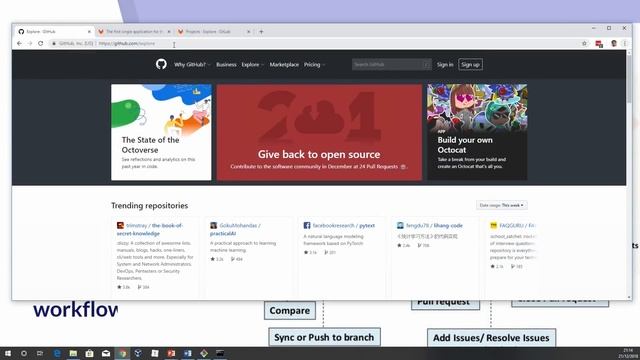Switch to Chrome on the taskbar
The image size is (640, 360).
point(122,353)
